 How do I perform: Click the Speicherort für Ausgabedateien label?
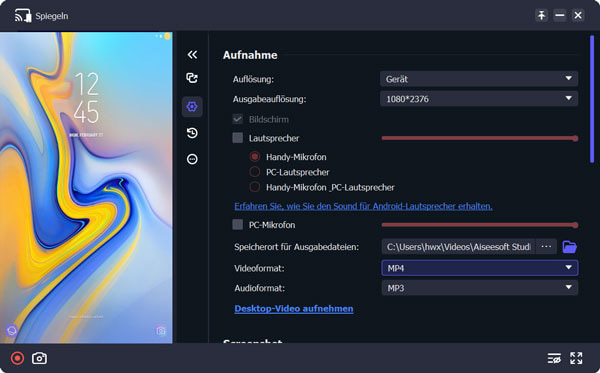pyautogui.click(x=297, y=247)
